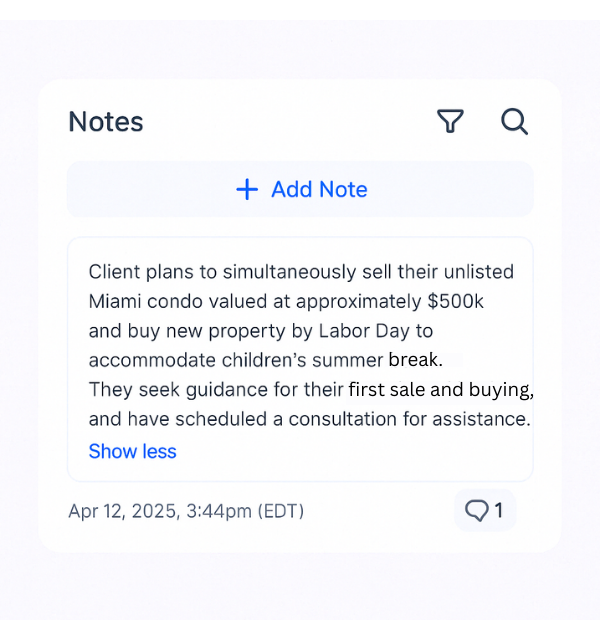
Task: Click the magnifier search icon in Notes
Action: [x=514, y=122]
